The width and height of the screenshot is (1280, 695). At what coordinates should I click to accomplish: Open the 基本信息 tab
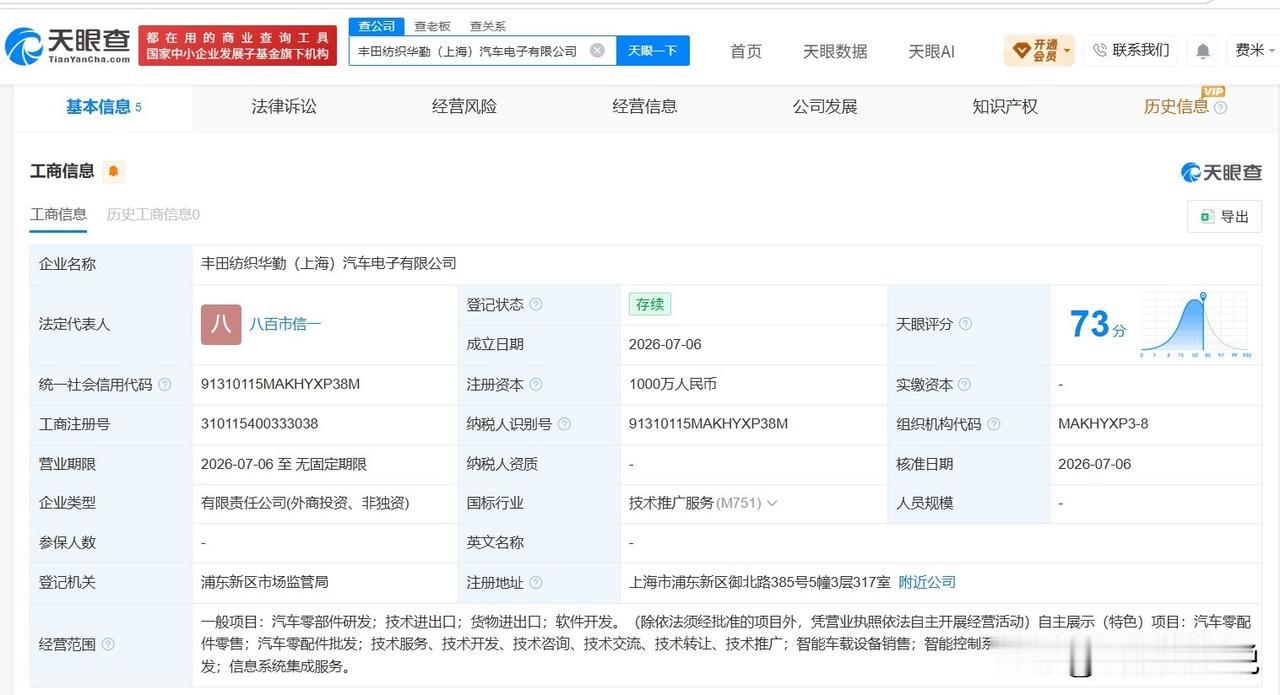pyautogui.click(x=103, y=107)
